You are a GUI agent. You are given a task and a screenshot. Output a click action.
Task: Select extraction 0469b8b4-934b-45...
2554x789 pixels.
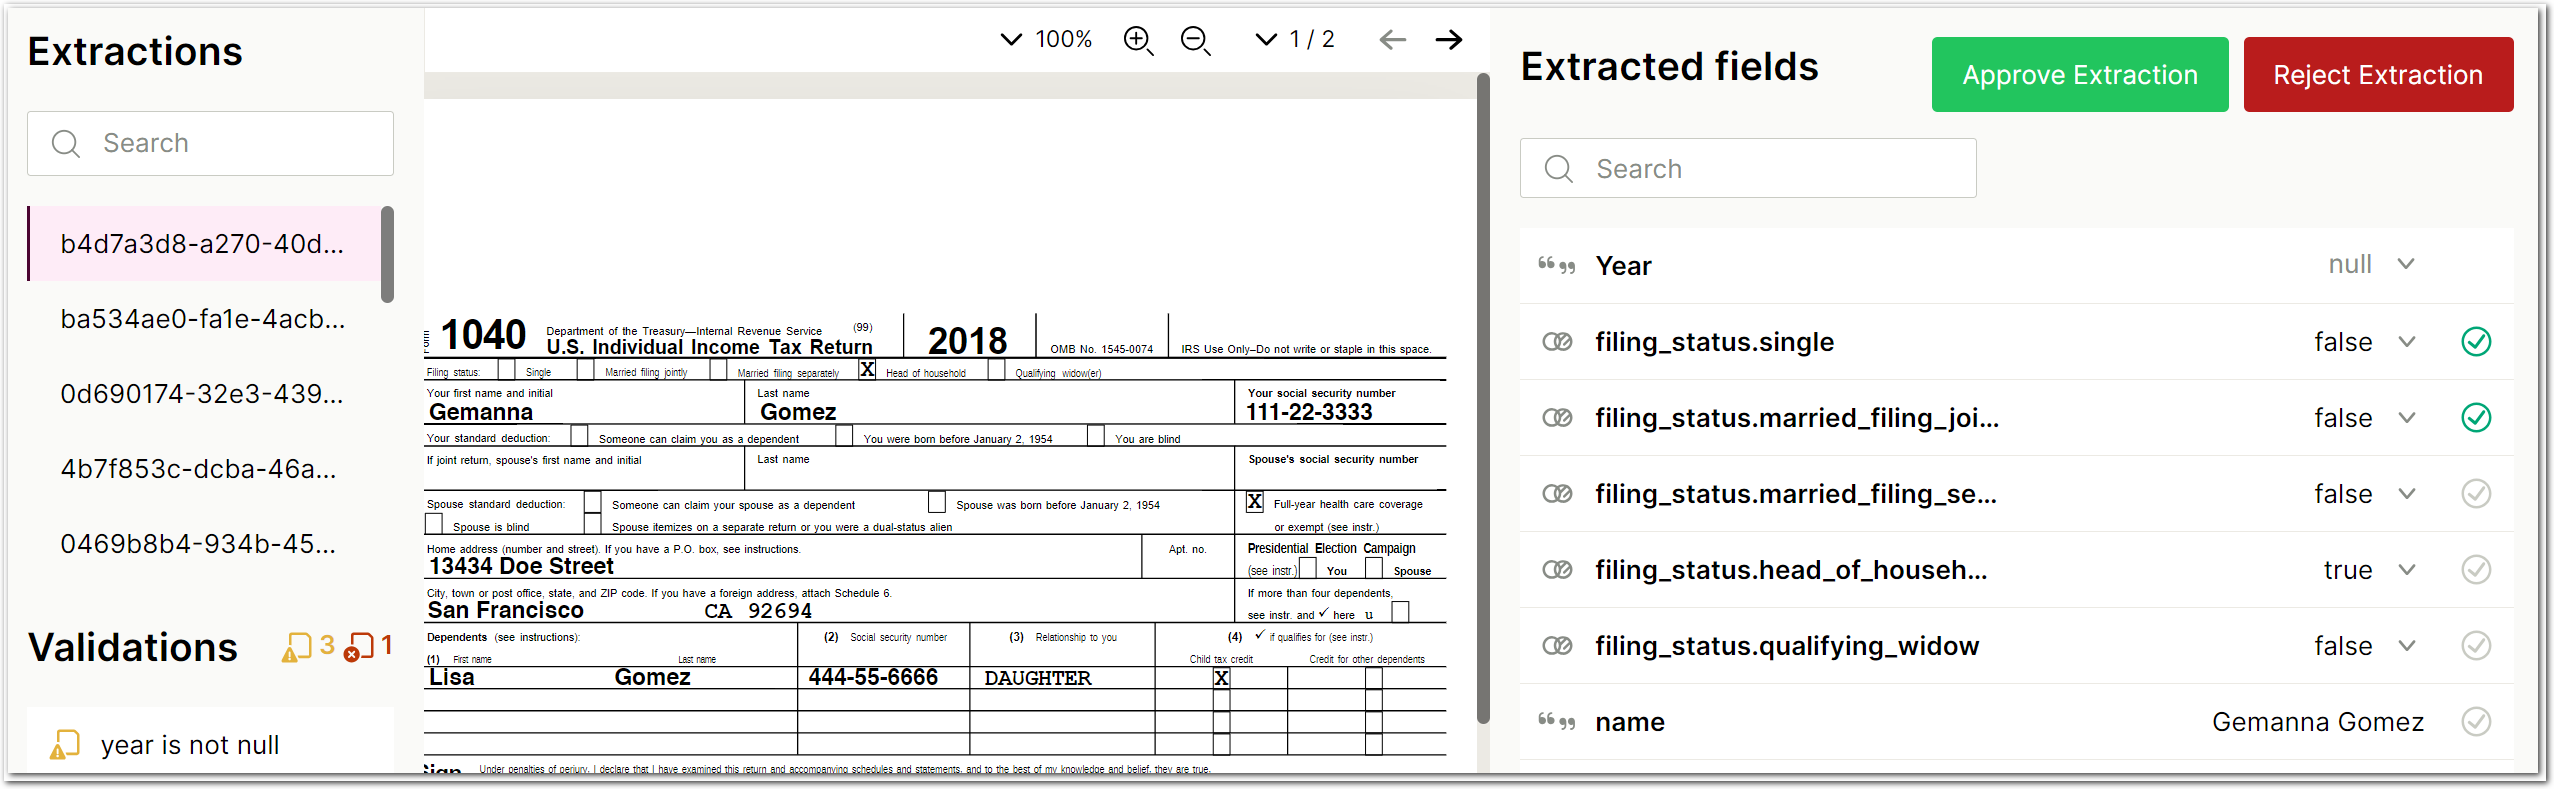(x=203, y=544)
